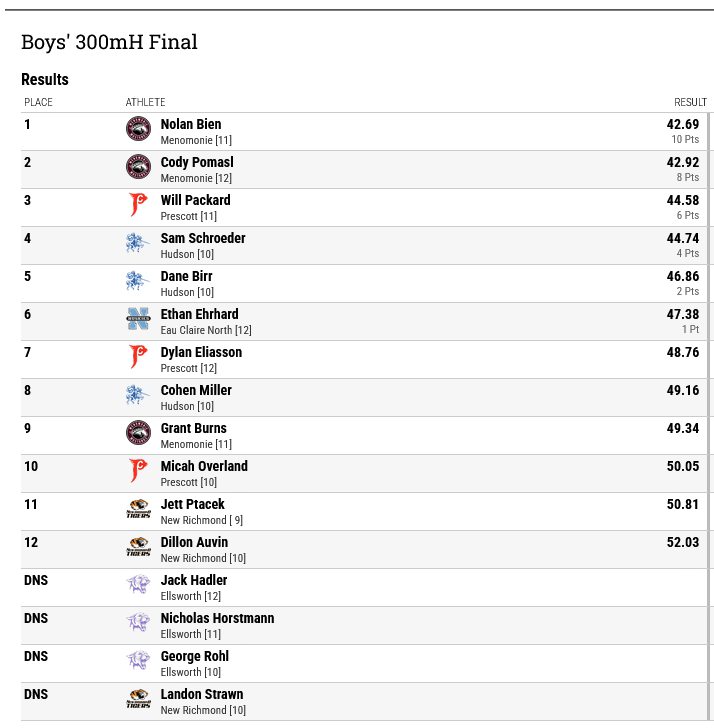Select athlete name Dylan Eliasson

pos(201,352)
